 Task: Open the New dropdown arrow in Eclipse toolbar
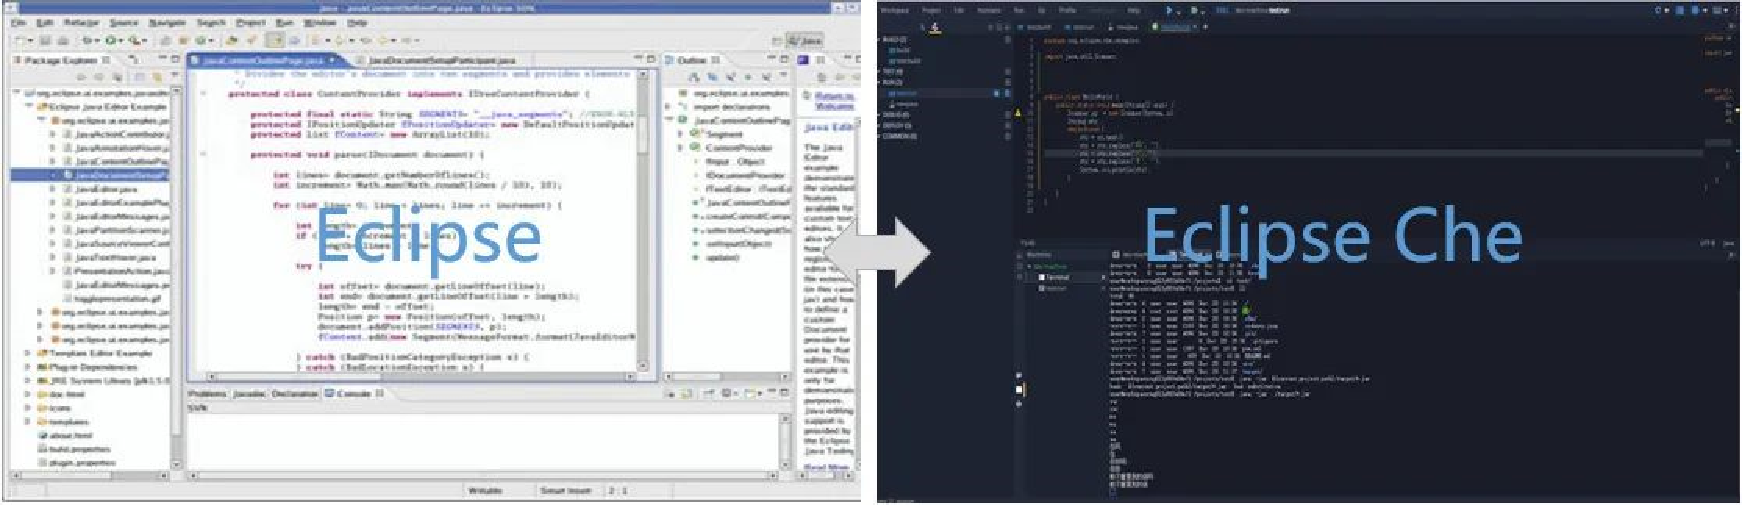31,40
